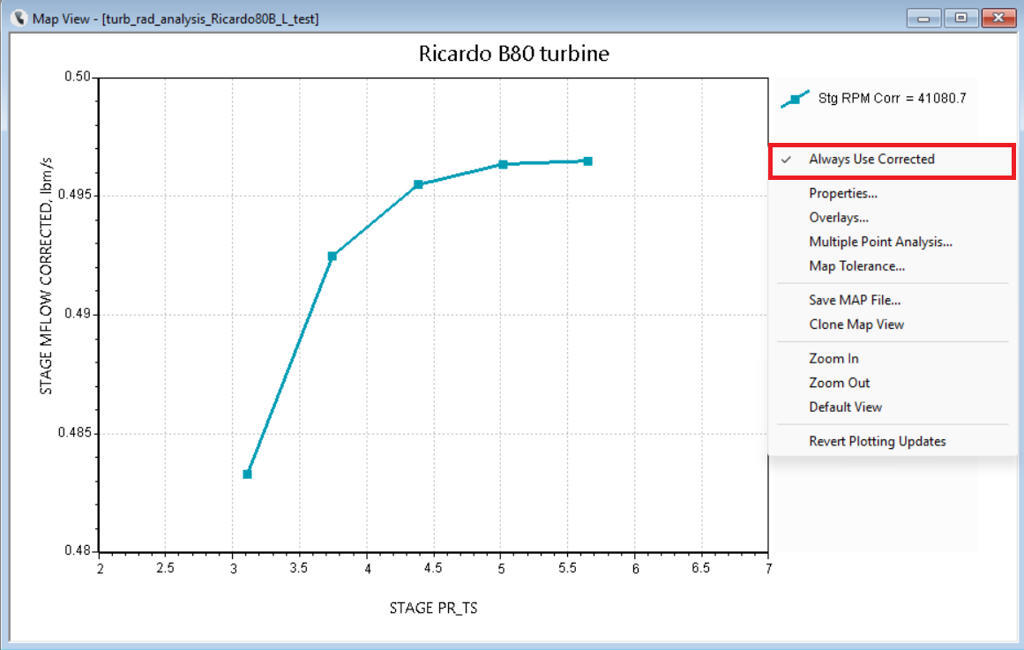
Task: Choose Revert Plotting Updates
Action: coord(877,442)
